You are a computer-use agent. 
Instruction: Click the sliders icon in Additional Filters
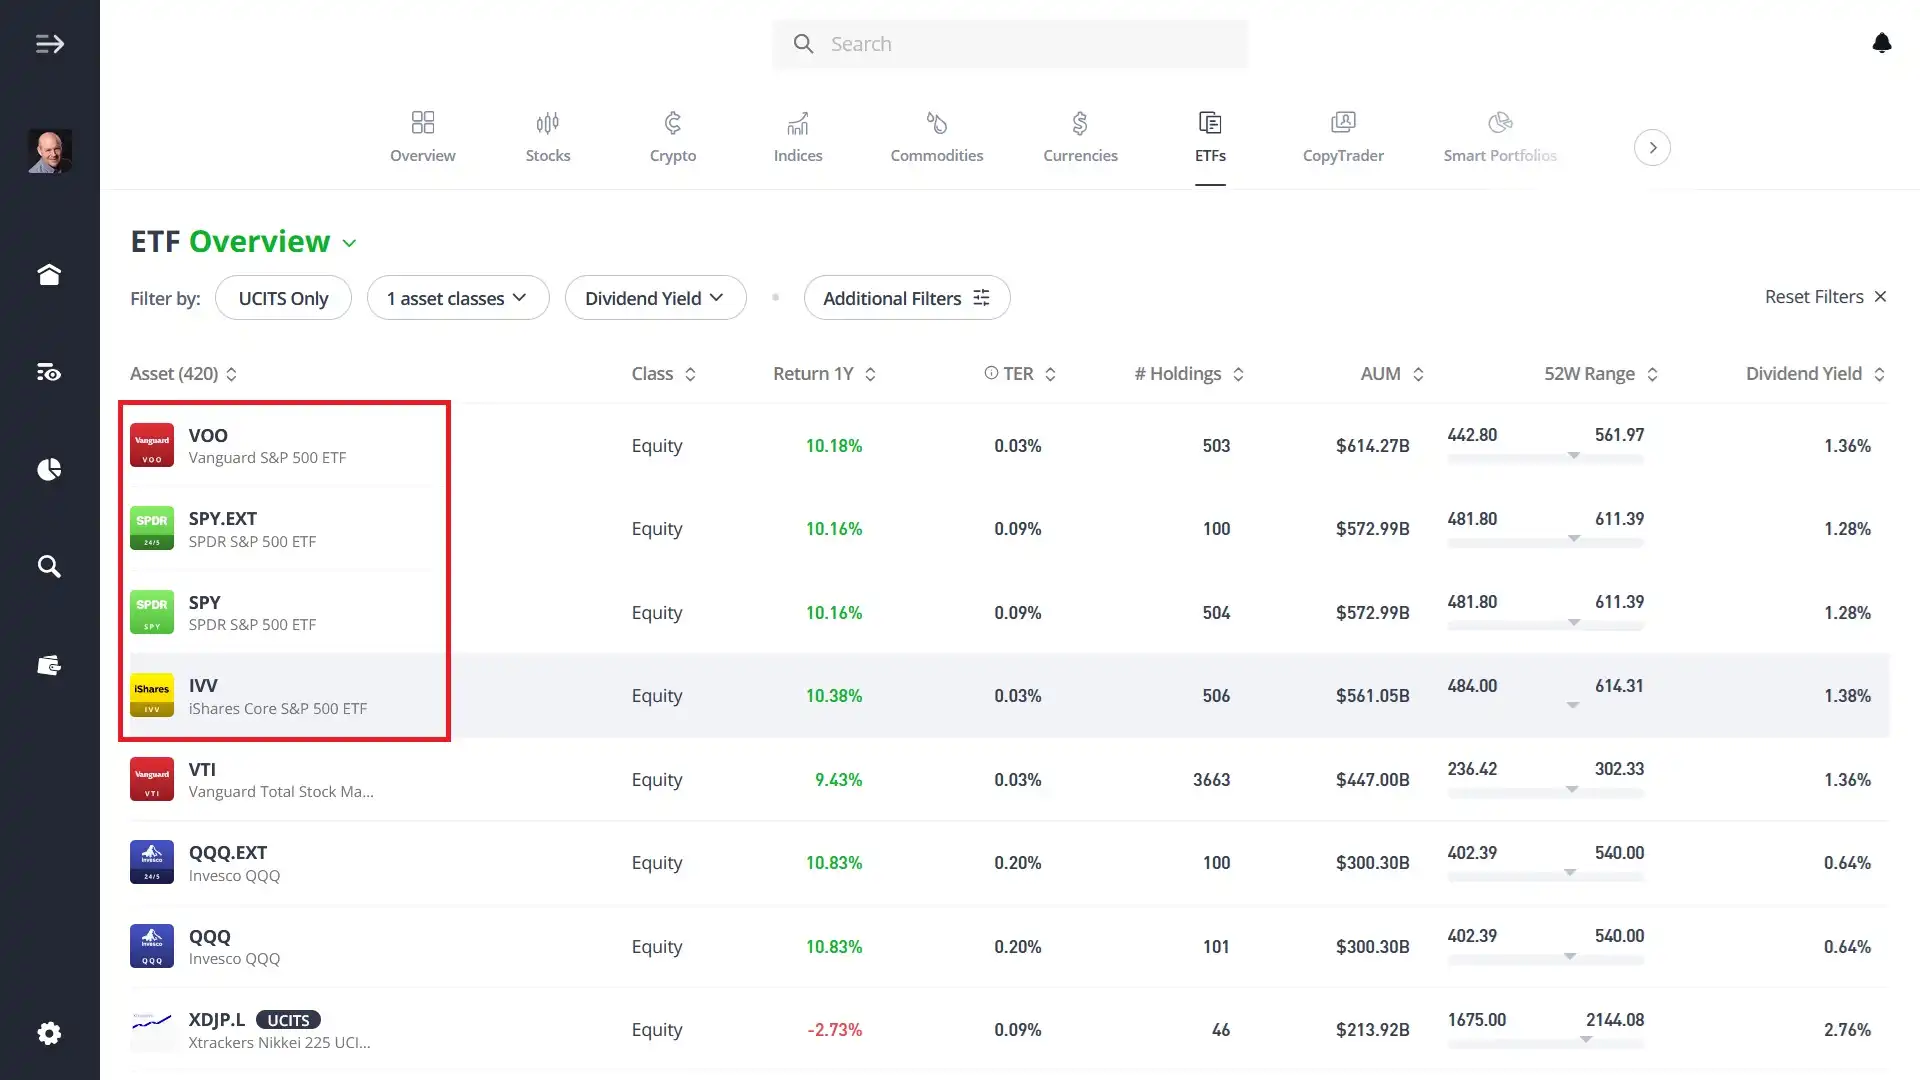(981, 298)
